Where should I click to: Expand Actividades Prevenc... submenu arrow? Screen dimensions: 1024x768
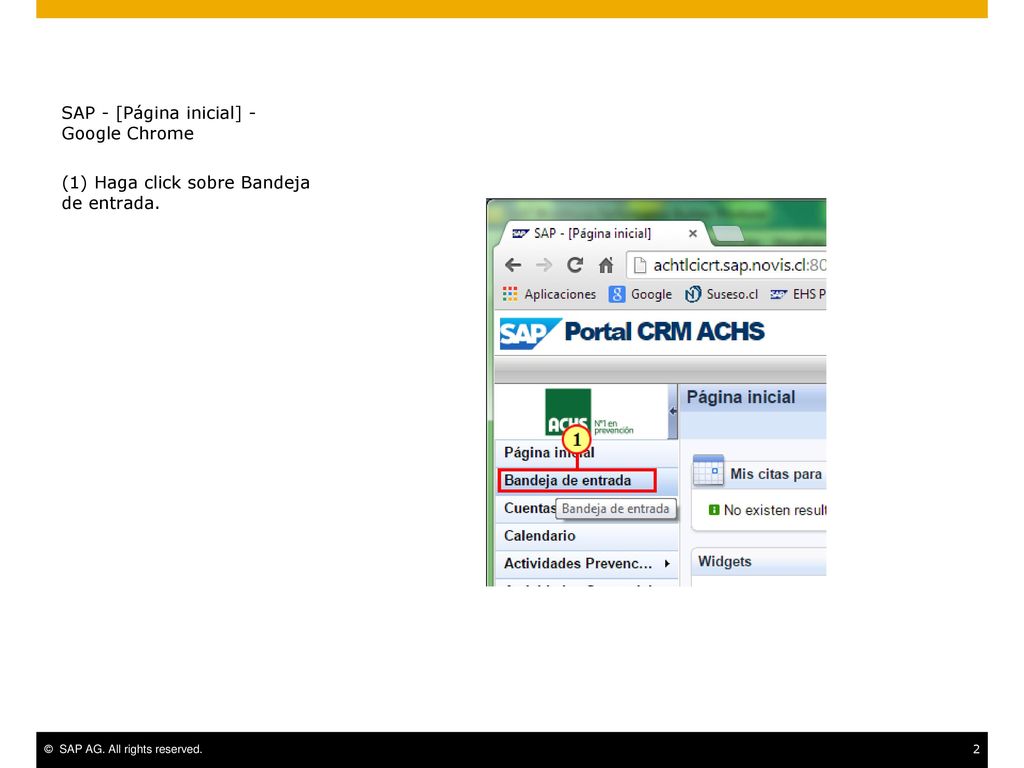667,564
